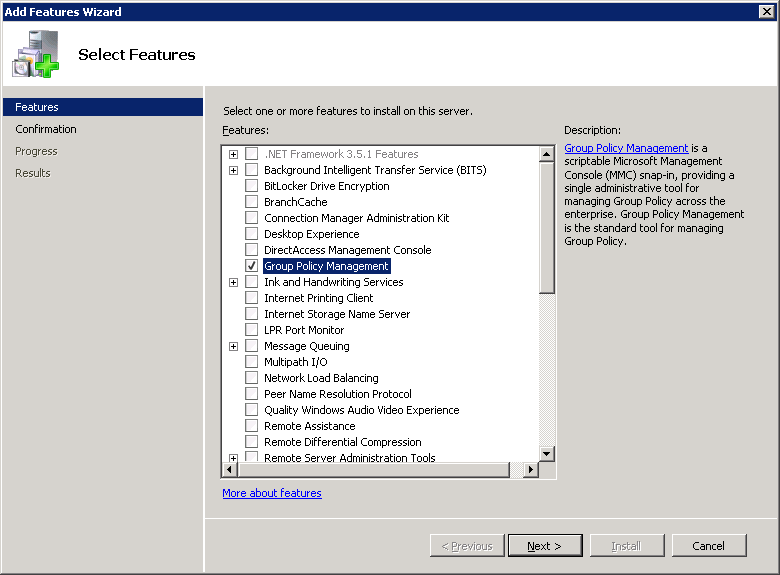Close the Add Features Wizard window

pos(767,11)
